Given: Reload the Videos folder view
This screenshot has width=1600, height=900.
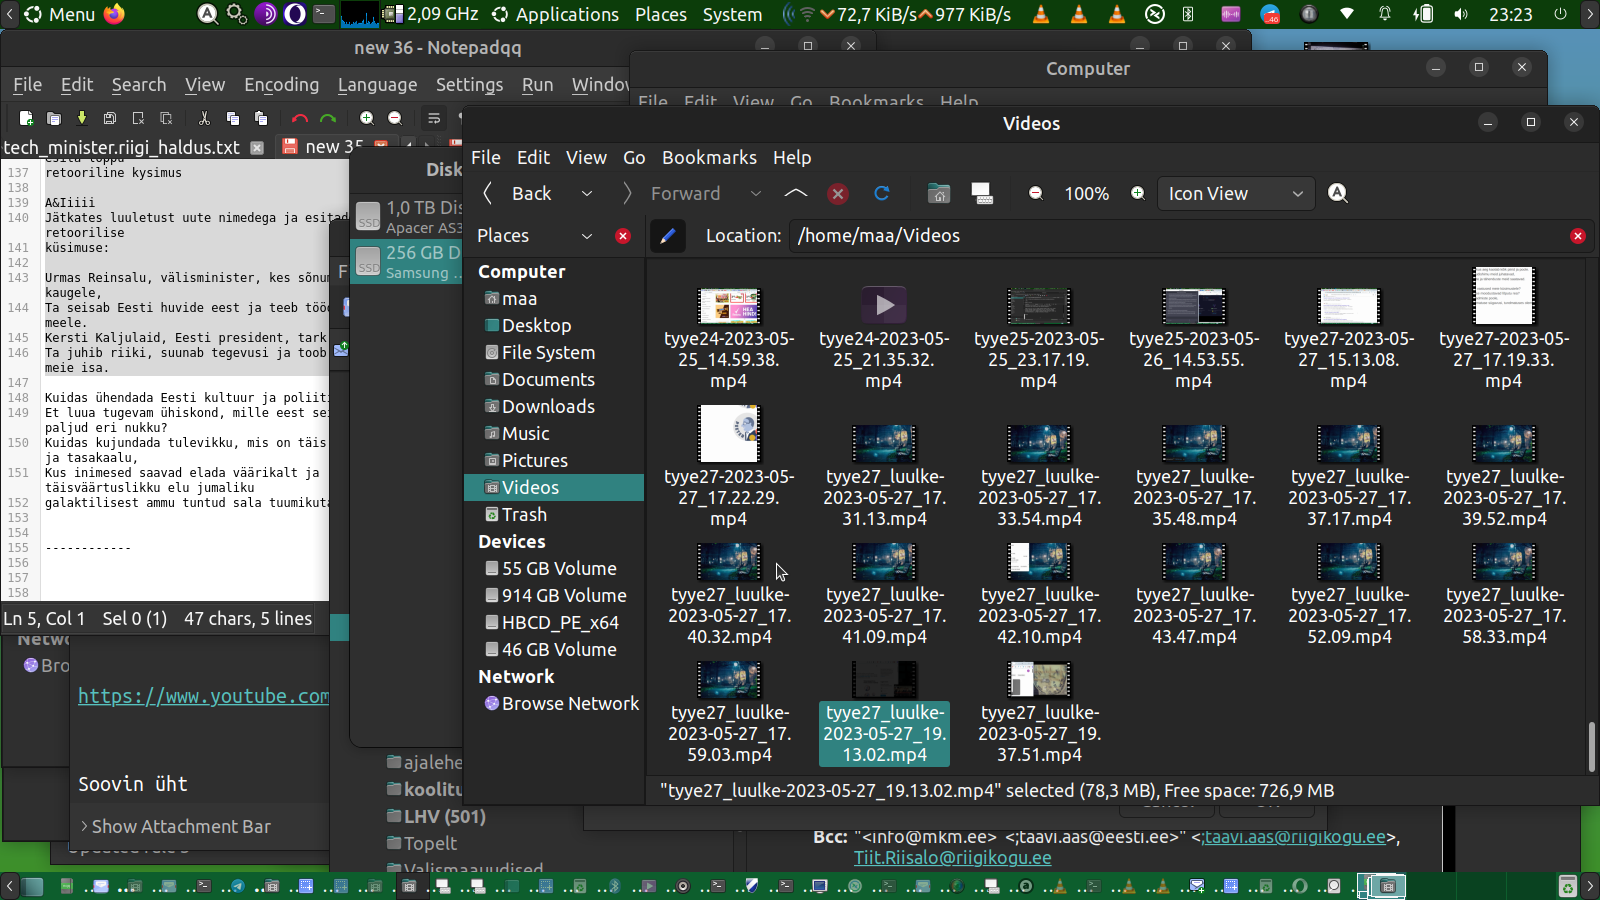Looking at the screenshot, I should tap(881, 194).
